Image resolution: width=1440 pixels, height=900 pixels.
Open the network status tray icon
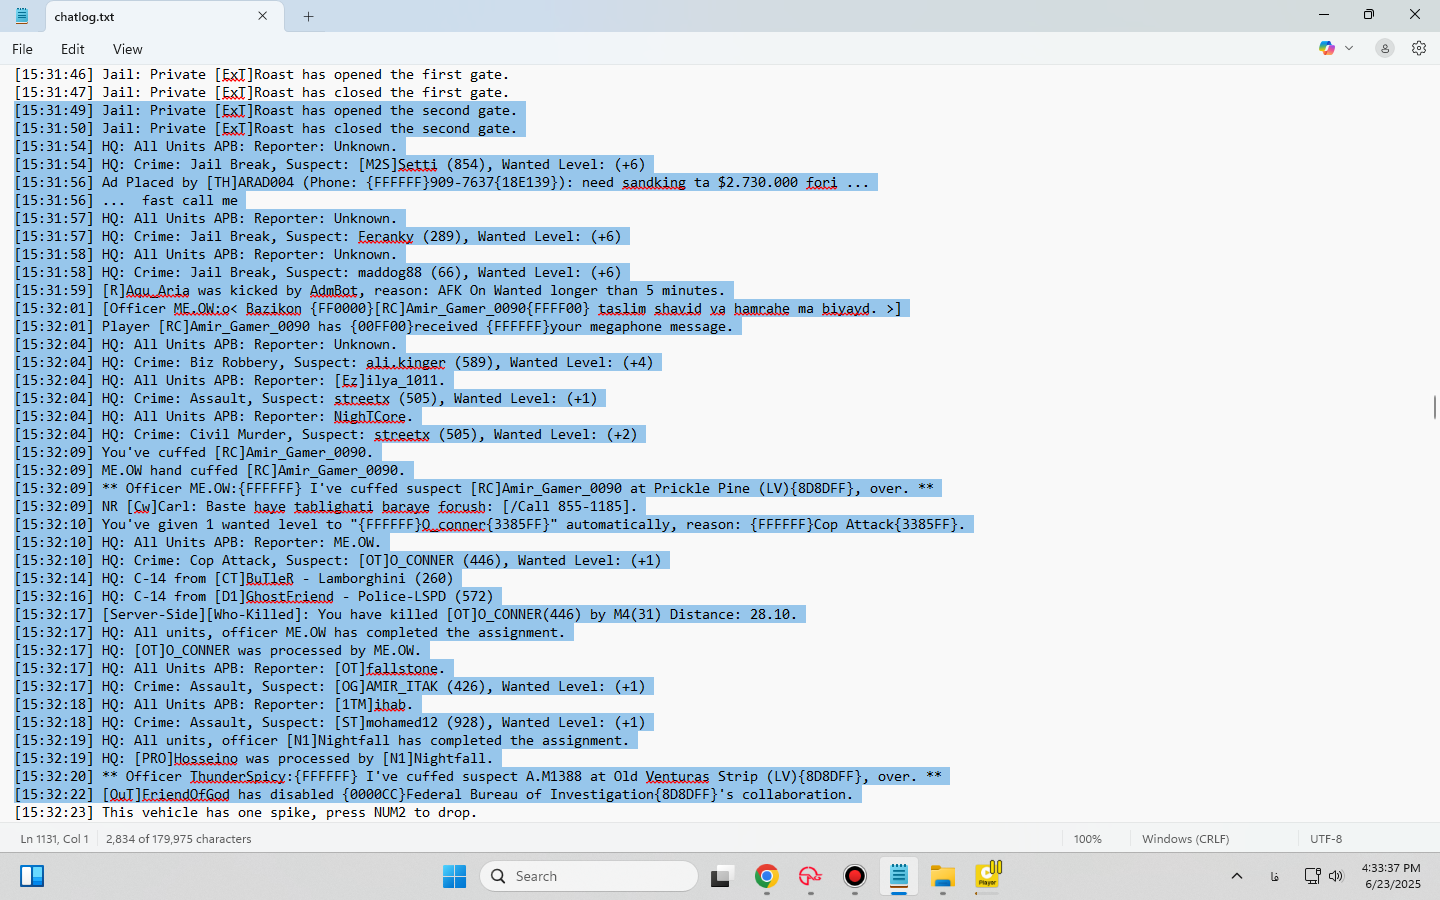1313,876
